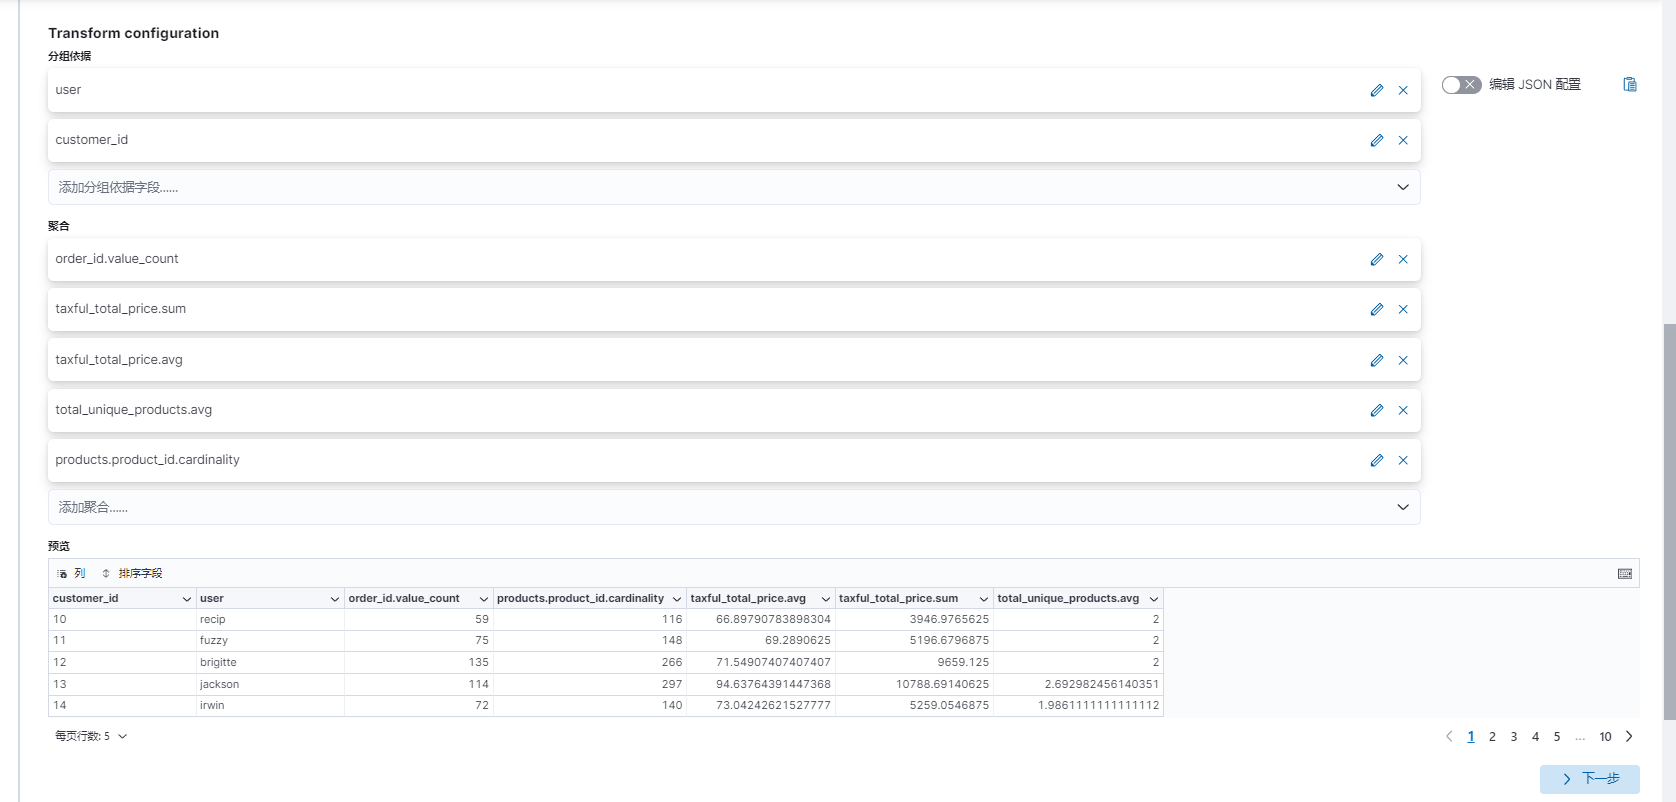Open taxful_total_price.avg column menu

click(x=826, y=599)
